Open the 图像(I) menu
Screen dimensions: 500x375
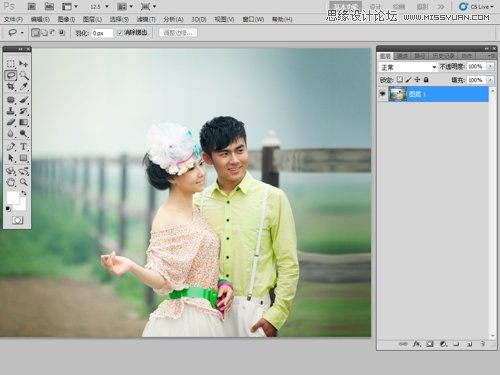(66, 19)
